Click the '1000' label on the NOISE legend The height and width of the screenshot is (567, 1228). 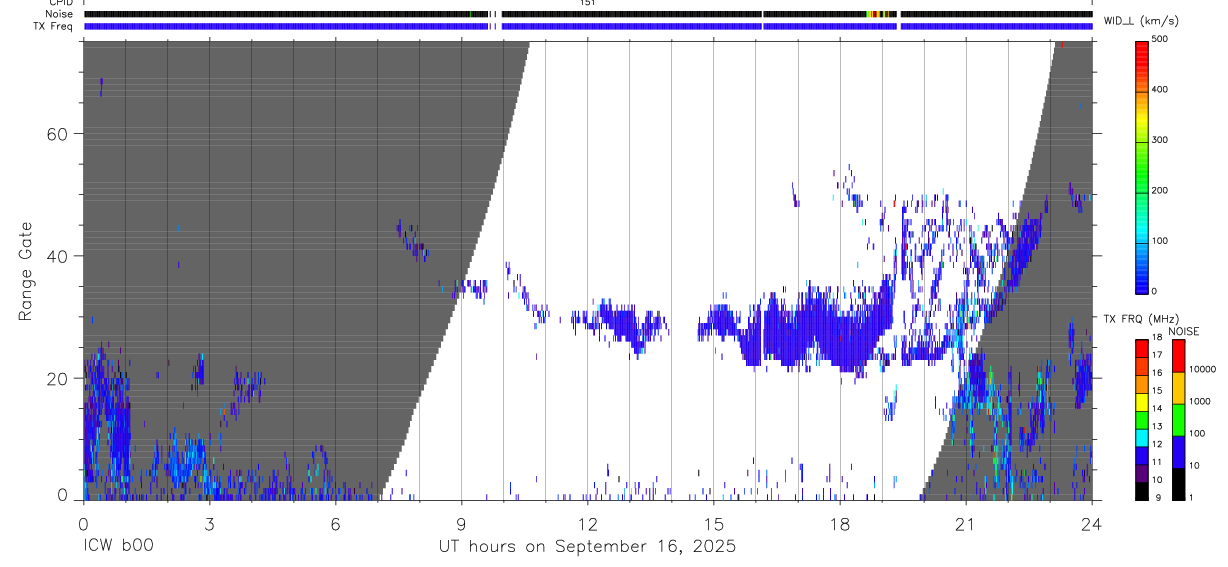1200,401
